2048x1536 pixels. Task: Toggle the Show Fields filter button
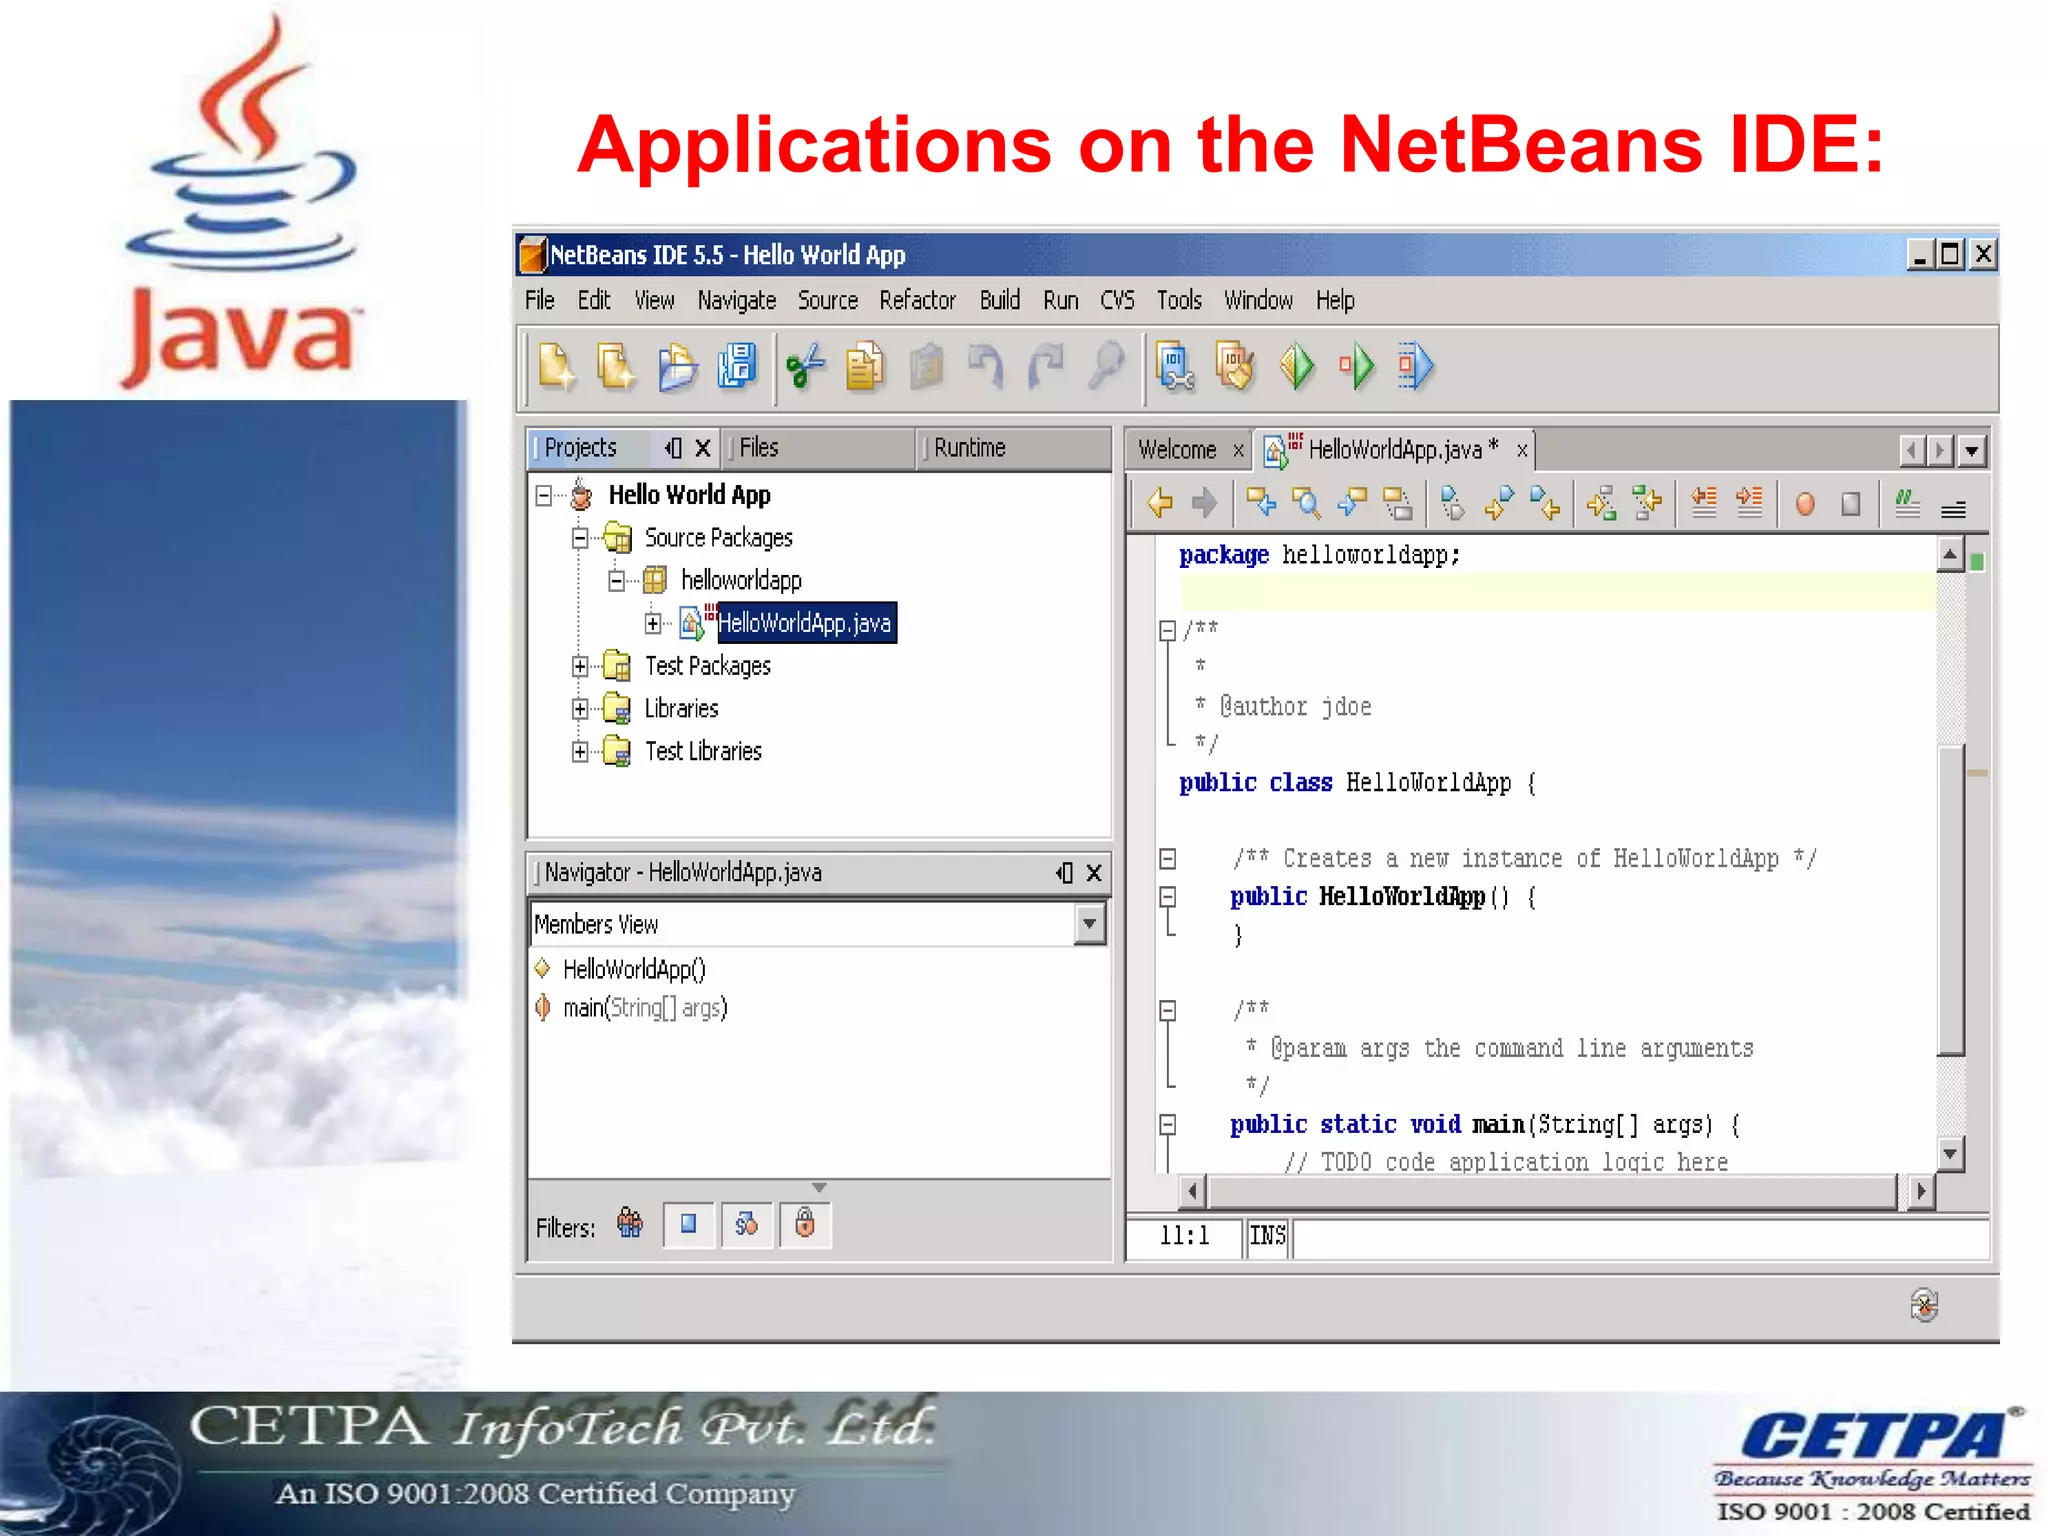click(x=689, y=1225)
